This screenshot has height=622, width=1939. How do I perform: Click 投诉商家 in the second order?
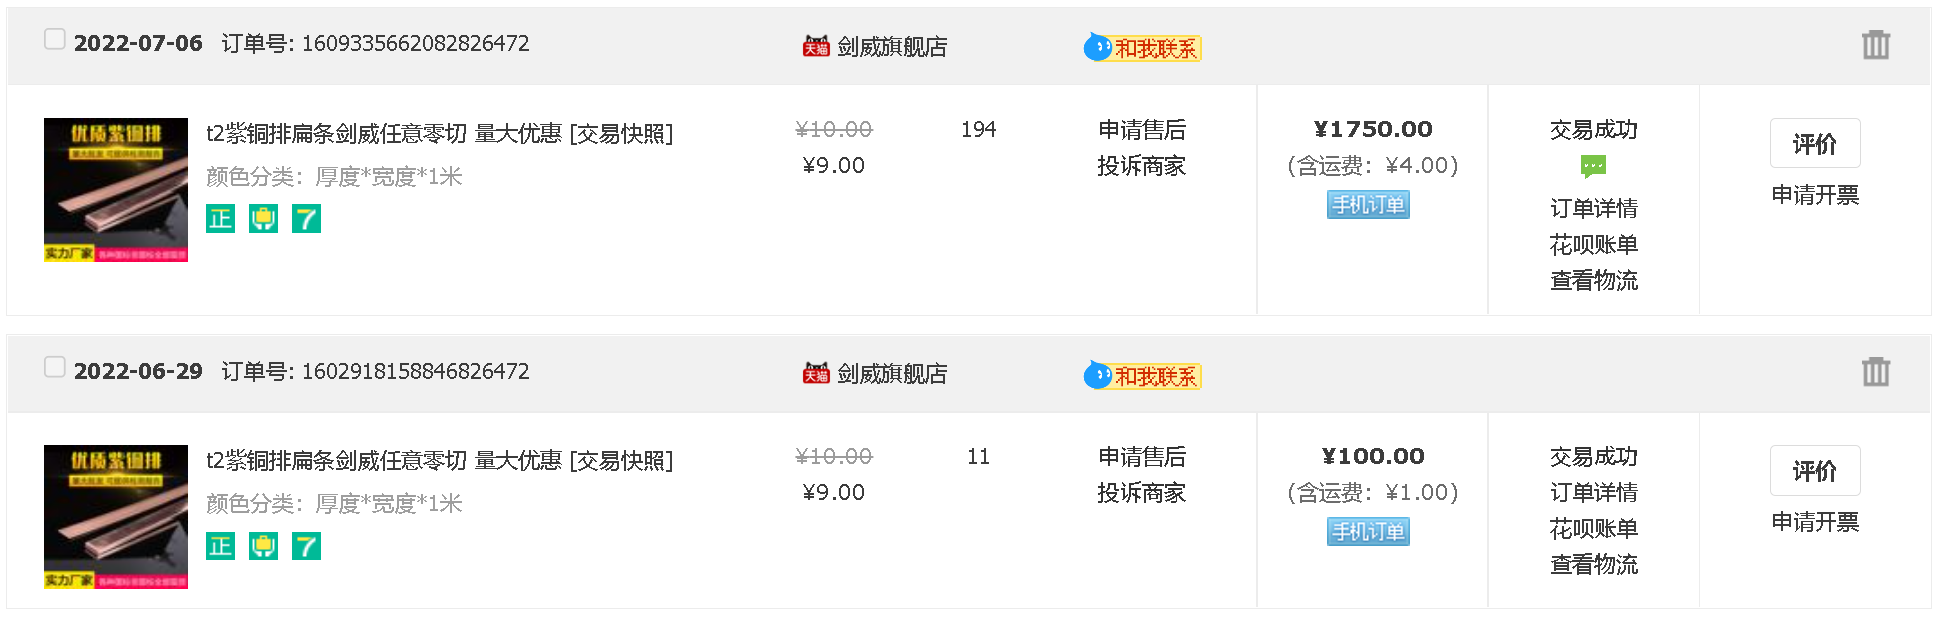1141,492
